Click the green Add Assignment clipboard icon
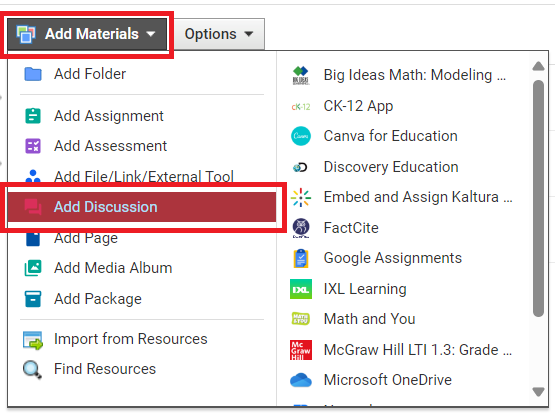 pyautogui.click(x=33, y=116)
